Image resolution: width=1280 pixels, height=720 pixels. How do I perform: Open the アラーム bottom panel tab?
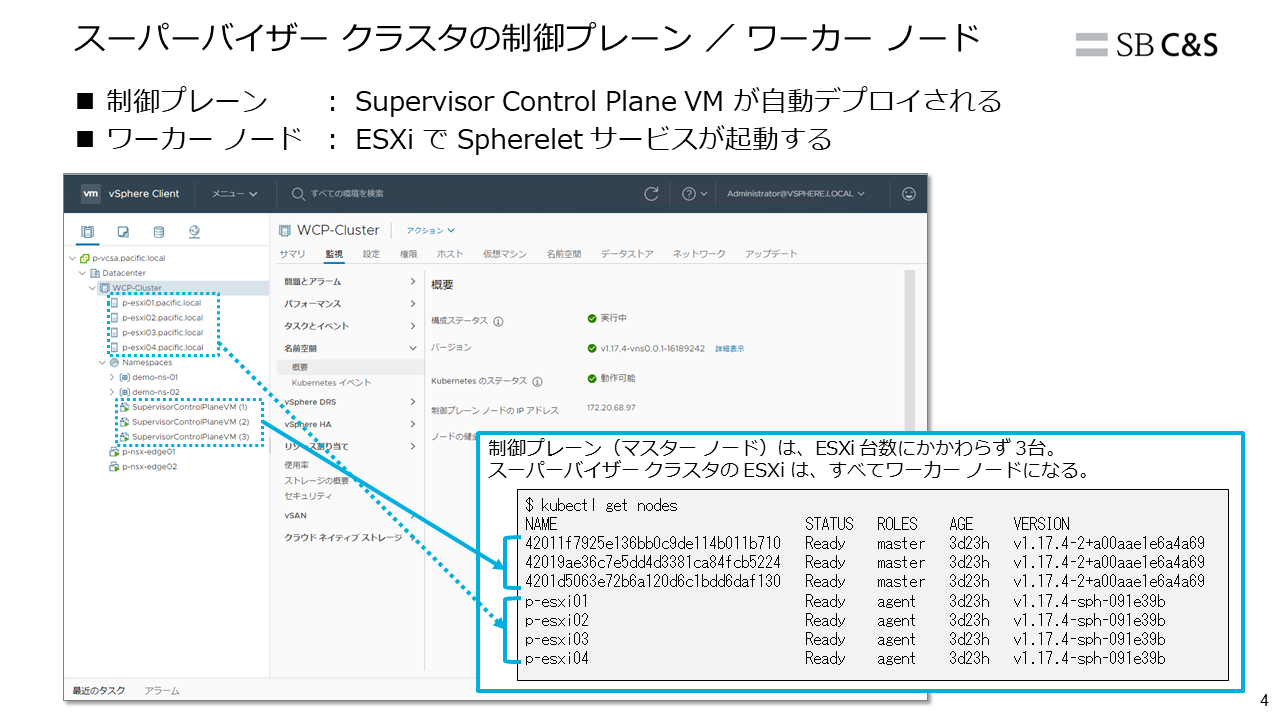[x=161, y=691]
